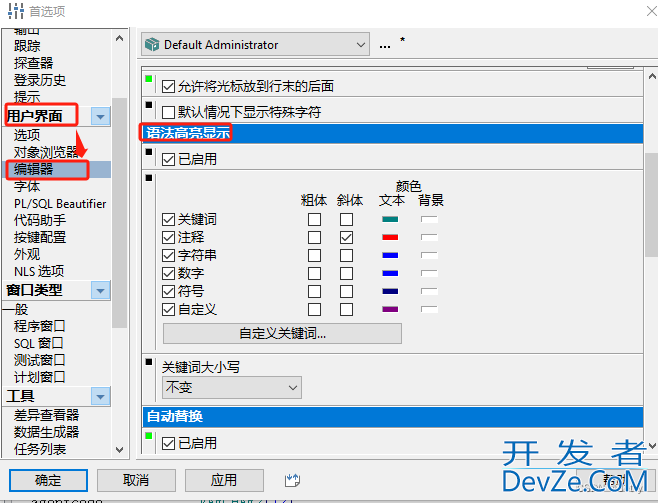Uncheck the 自定义 highlight checkbox
Screen dimensions: 658x503
168,309
